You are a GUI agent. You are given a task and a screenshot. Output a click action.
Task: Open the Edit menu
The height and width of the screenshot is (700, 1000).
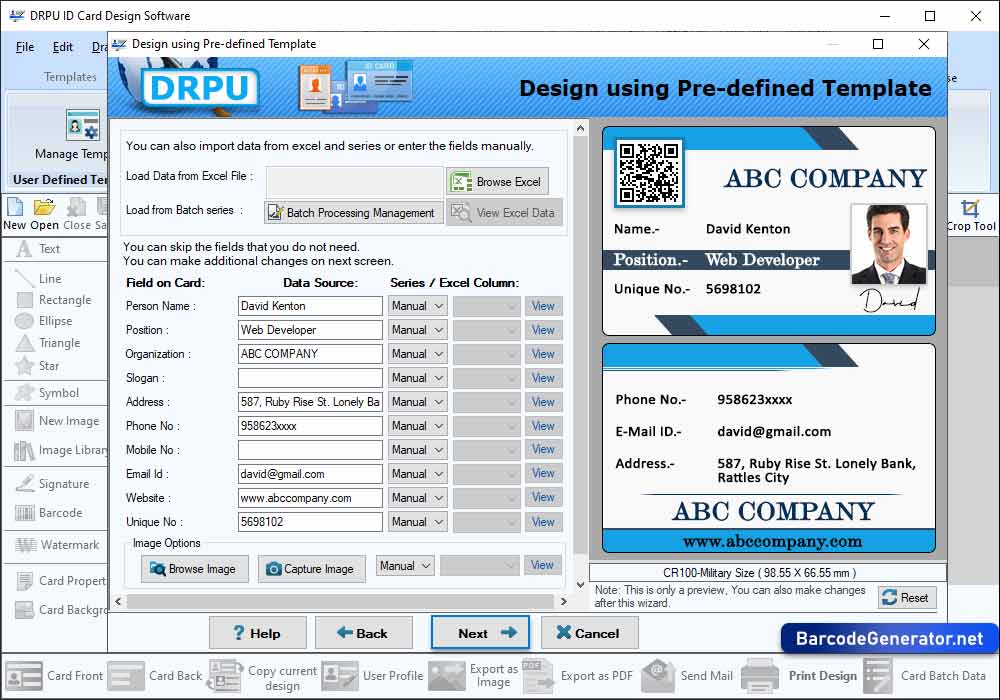(62, 47)
